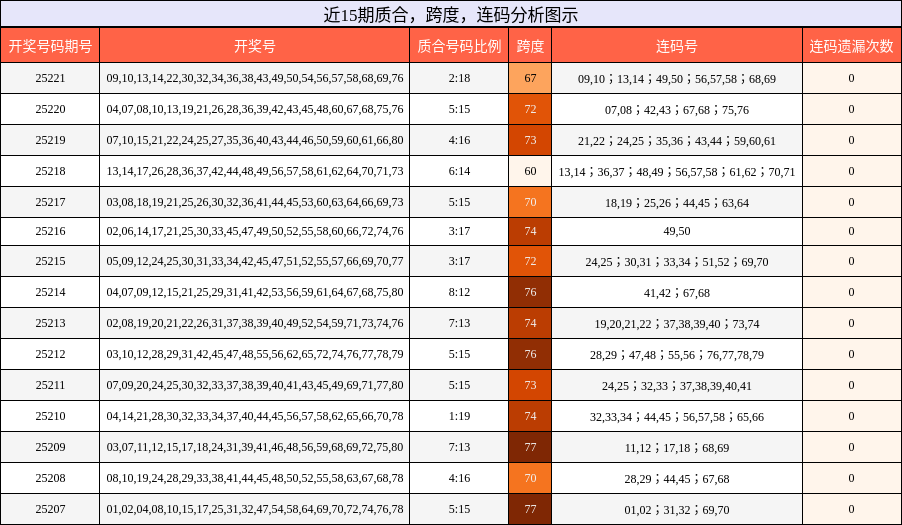Click ratio 1:19 in row 25210

pos(459,416)
